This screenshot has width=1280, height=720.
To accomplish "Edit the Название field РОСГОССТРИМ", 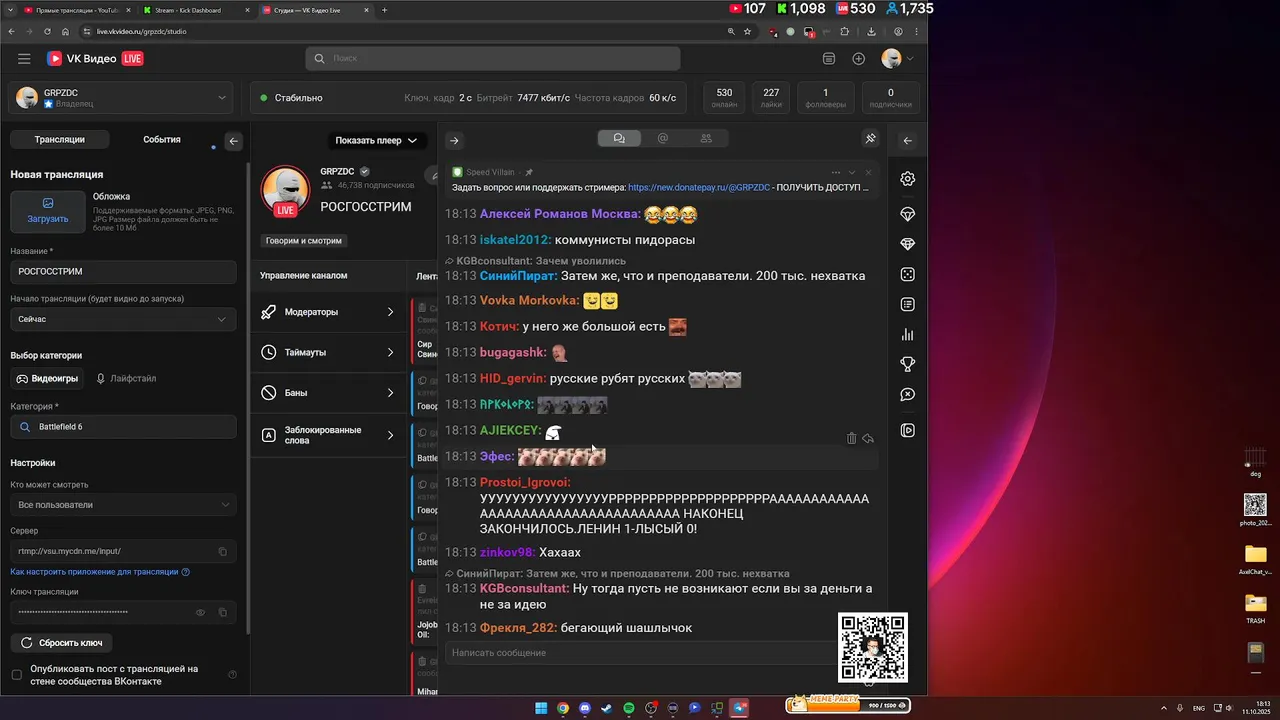I will tap(124, 271).
